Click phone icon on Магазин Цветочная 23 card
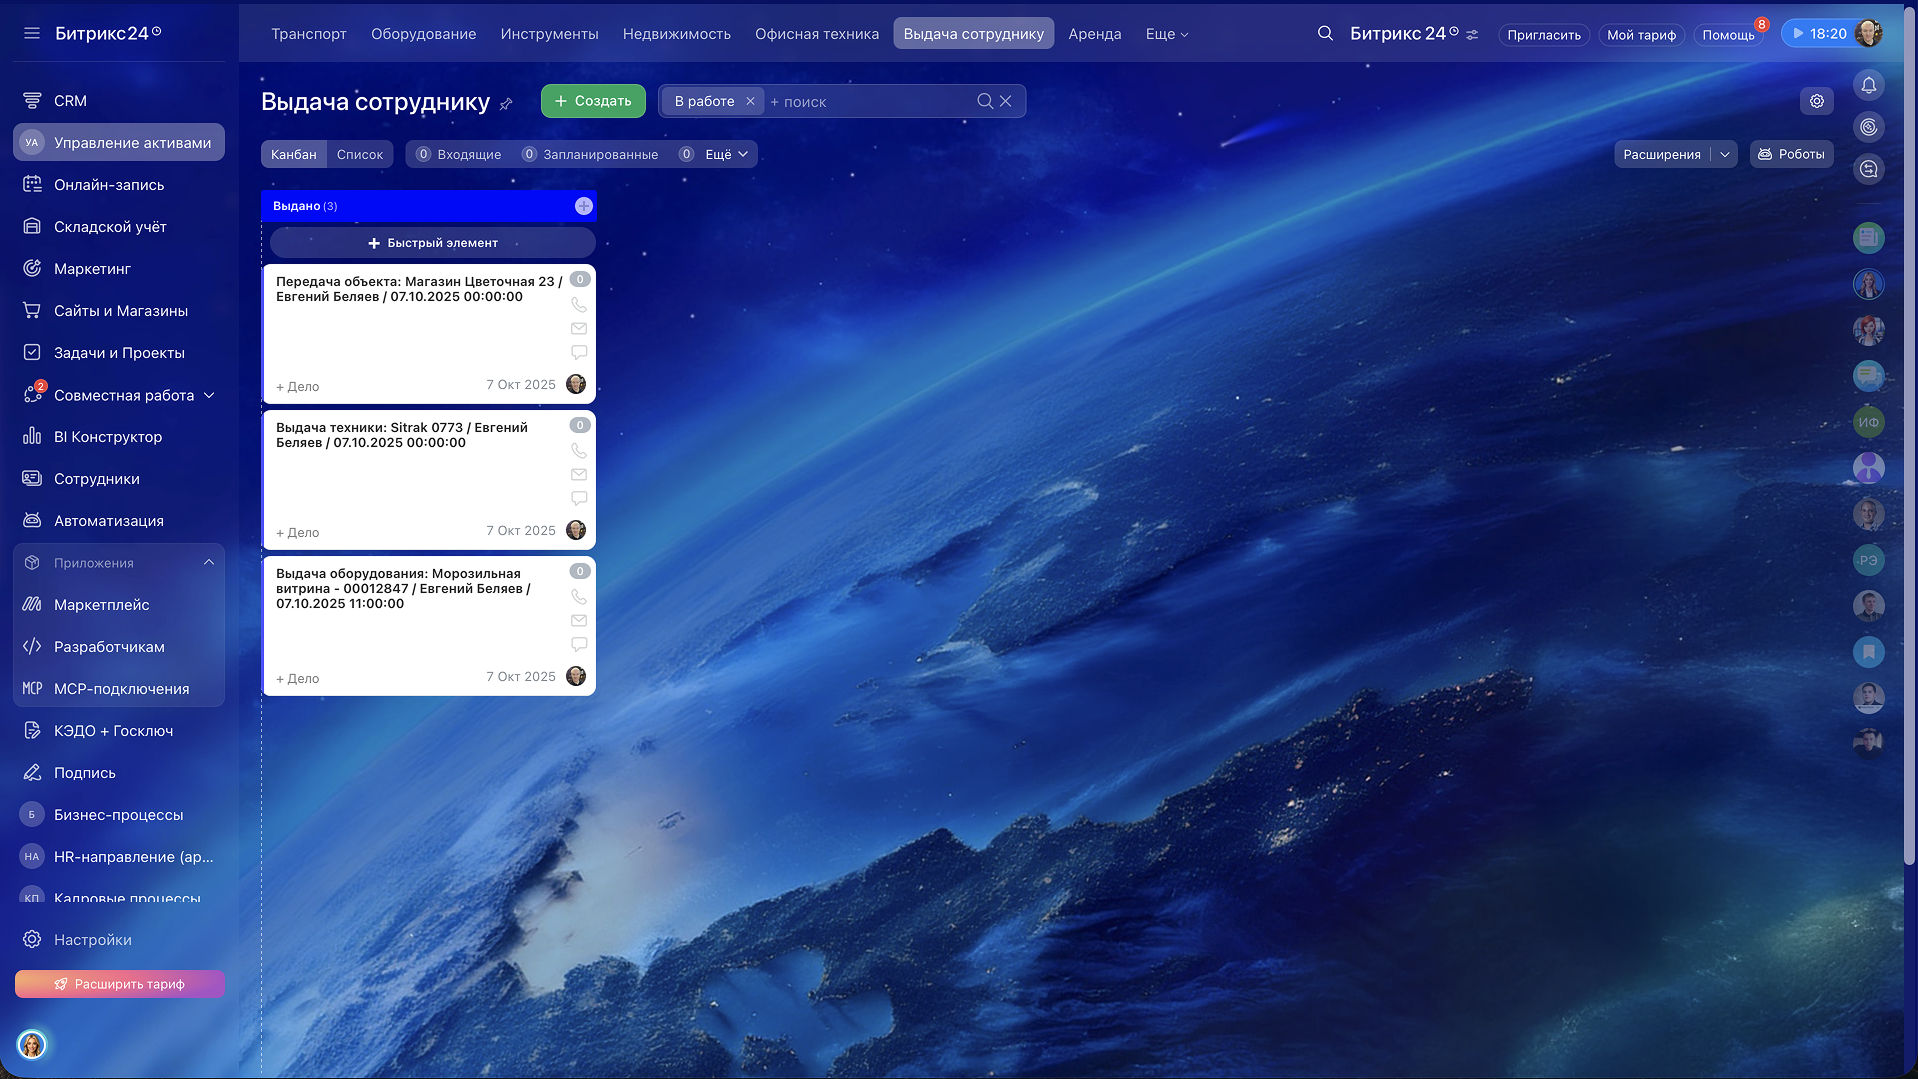1918x1079 pixels. 579,305
